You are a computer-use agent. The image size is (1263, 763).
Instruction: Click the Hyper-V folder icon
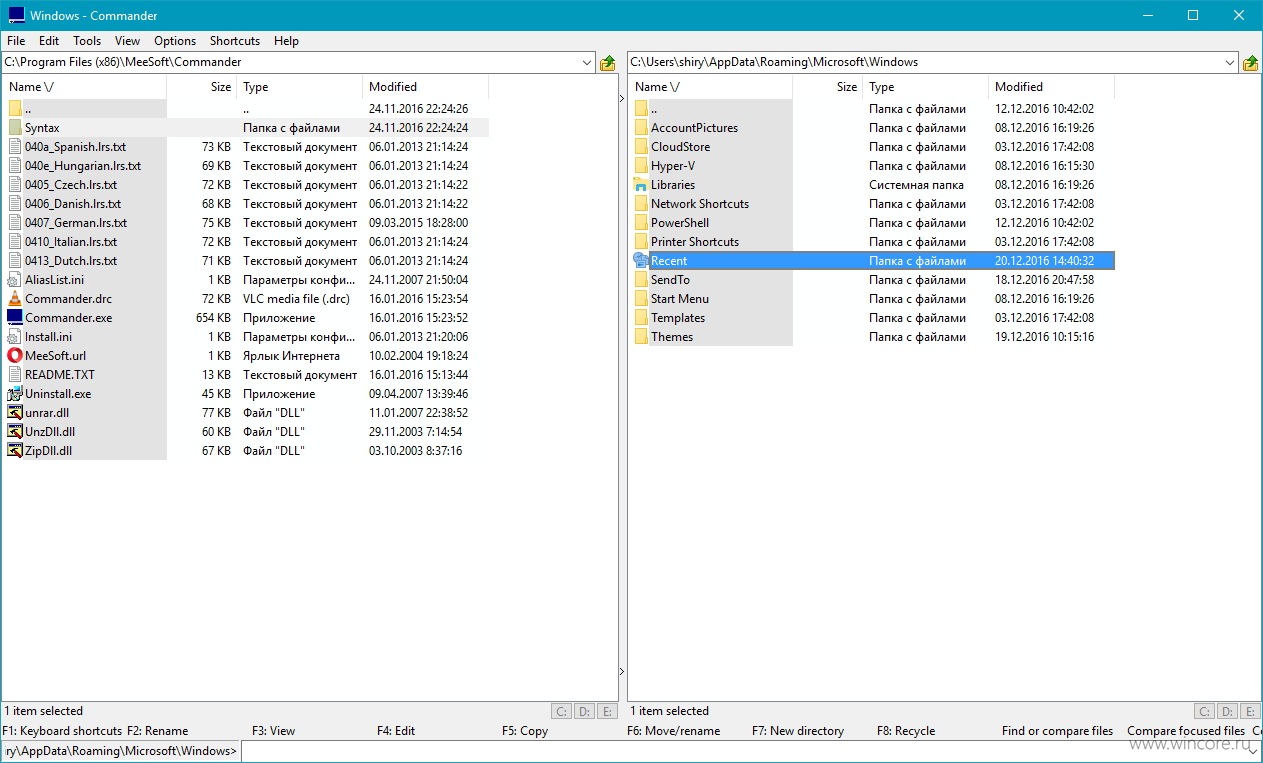[x=641, y=166]
